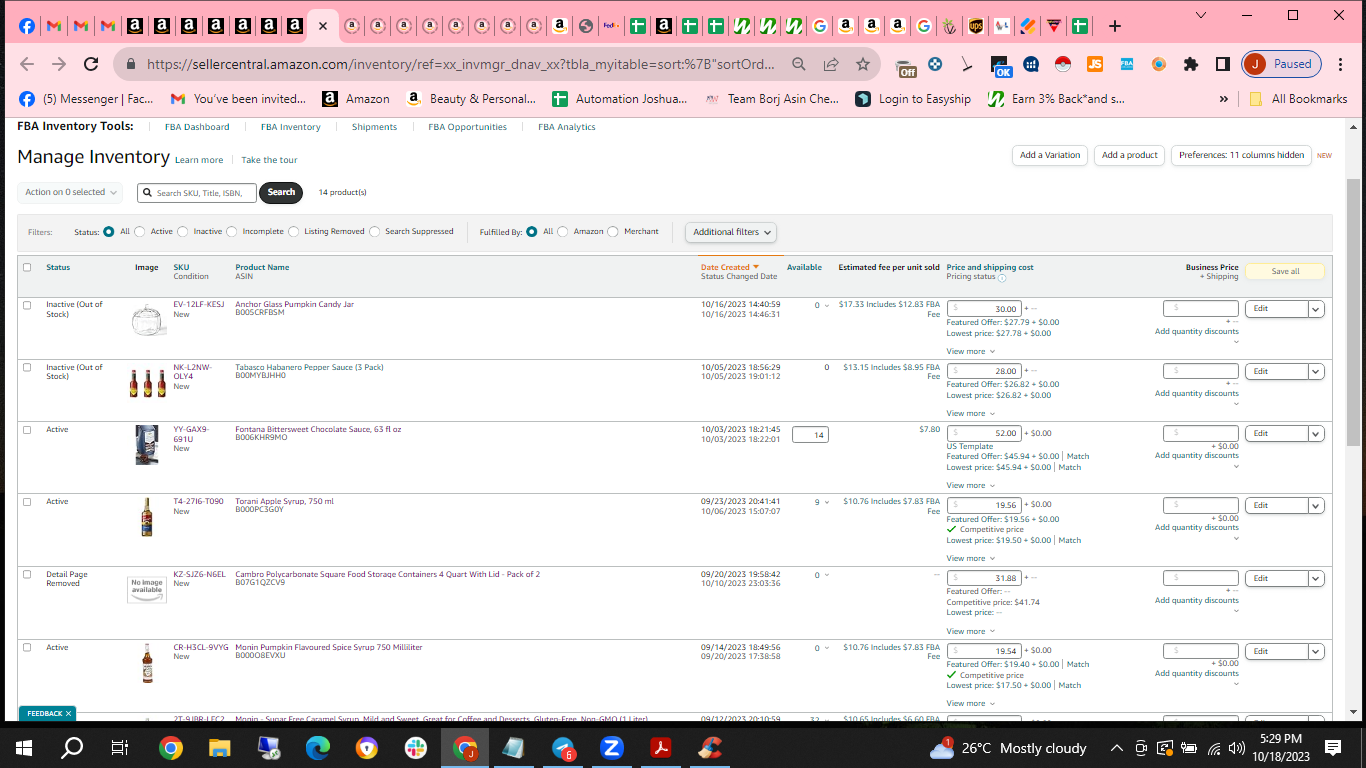
Task: Open Edit dropdown arrow for Fontana Chocolate Sauce
Action: pos(1316,434)
